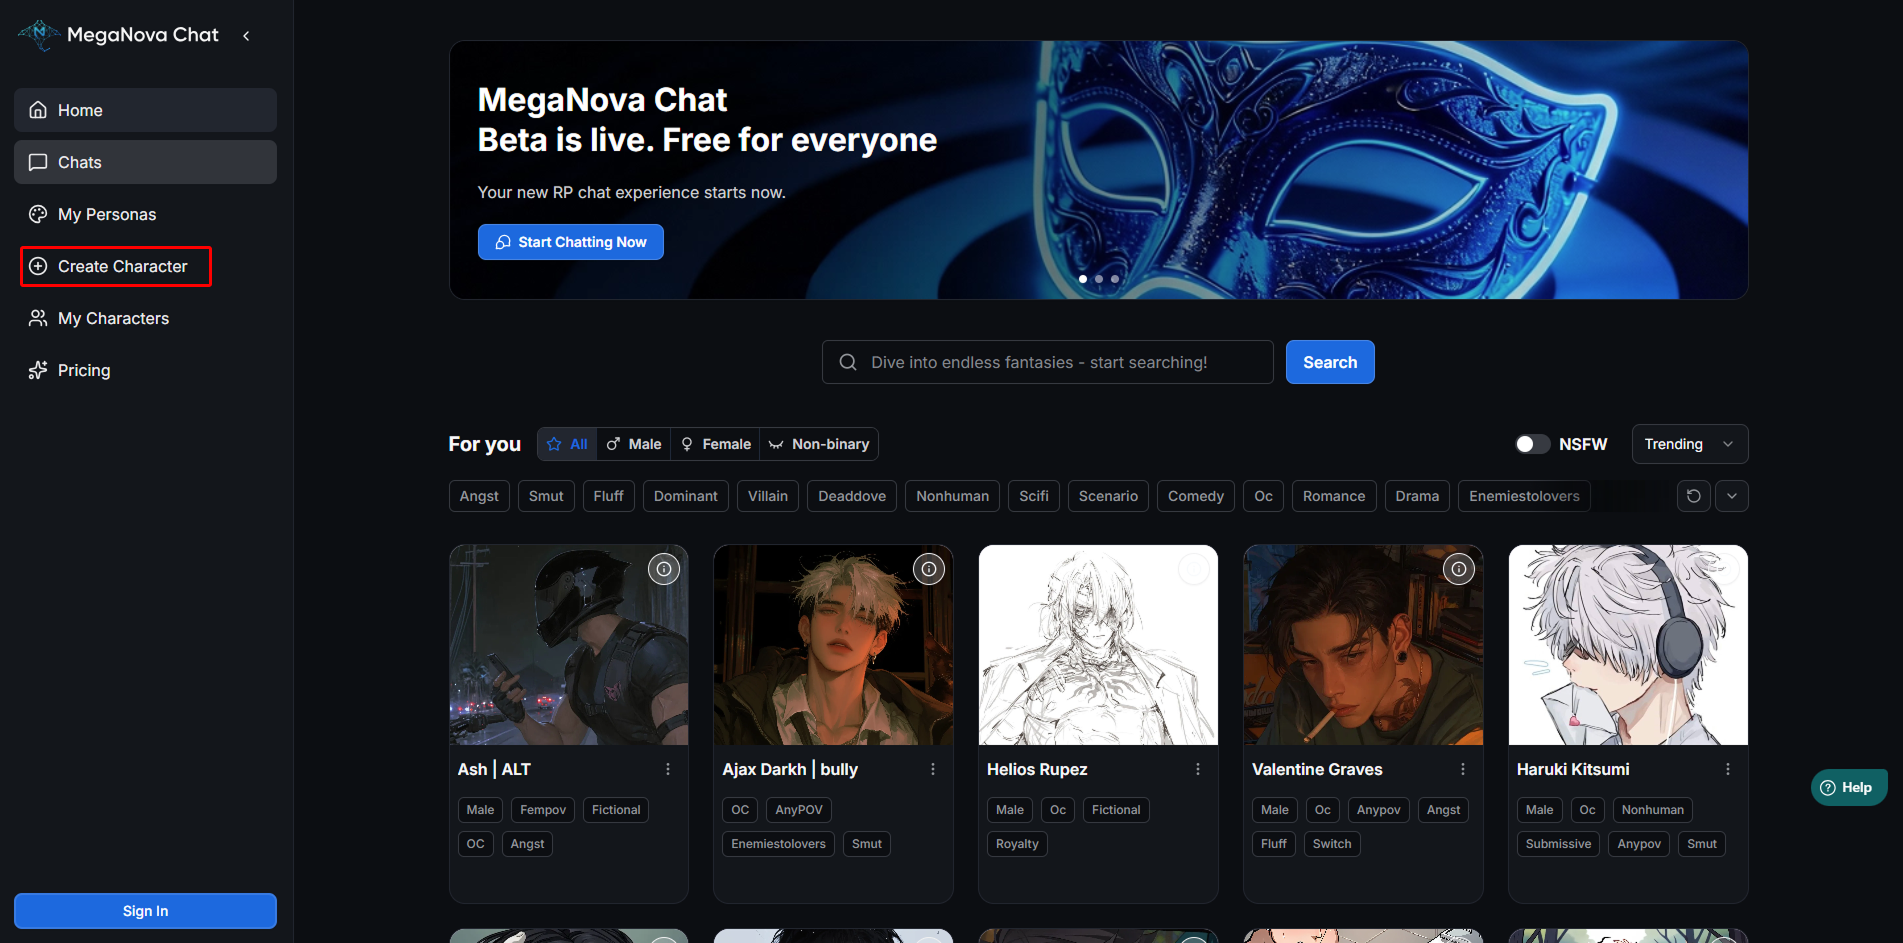
Task: Click the Start Chatting Now button
Action: pos(570,242)
